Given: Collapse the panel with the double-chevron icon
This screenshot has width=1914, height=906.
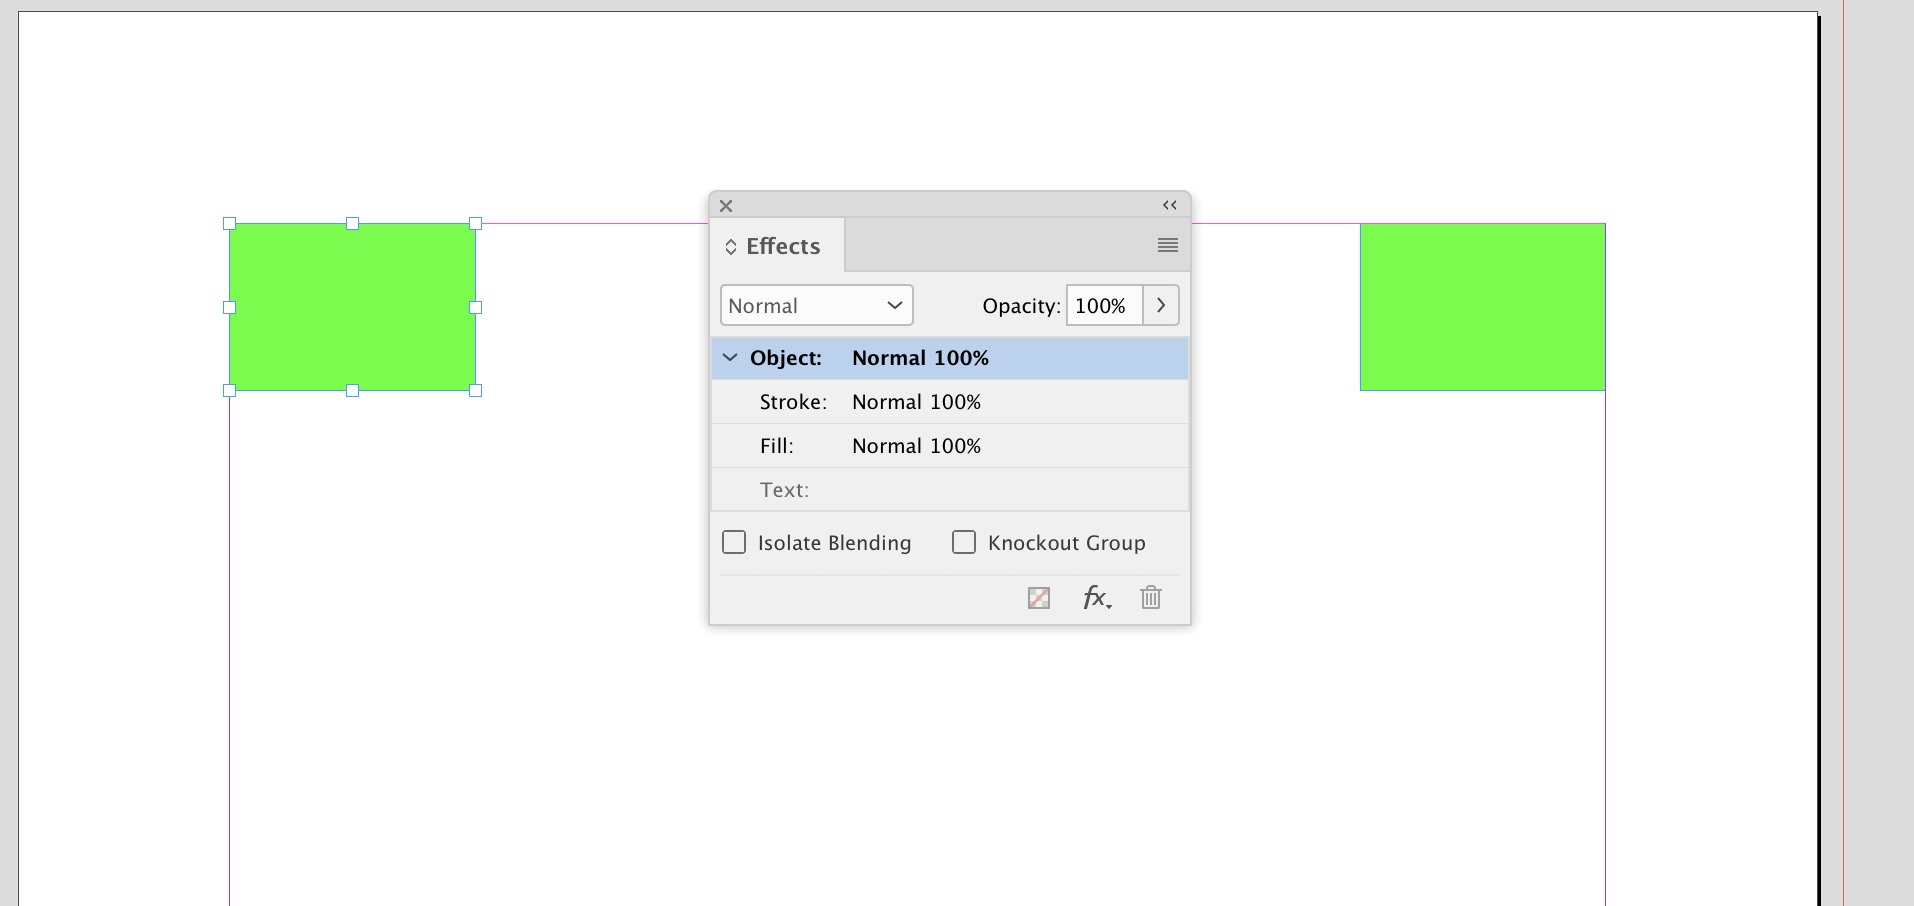Looking at the screenshot, I should click(1169, 205).
